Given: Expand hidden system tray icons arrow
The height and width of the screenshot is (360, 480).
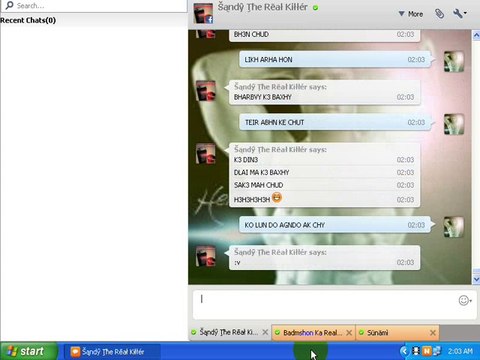Looking at the screenshot, I should (404, 351).
